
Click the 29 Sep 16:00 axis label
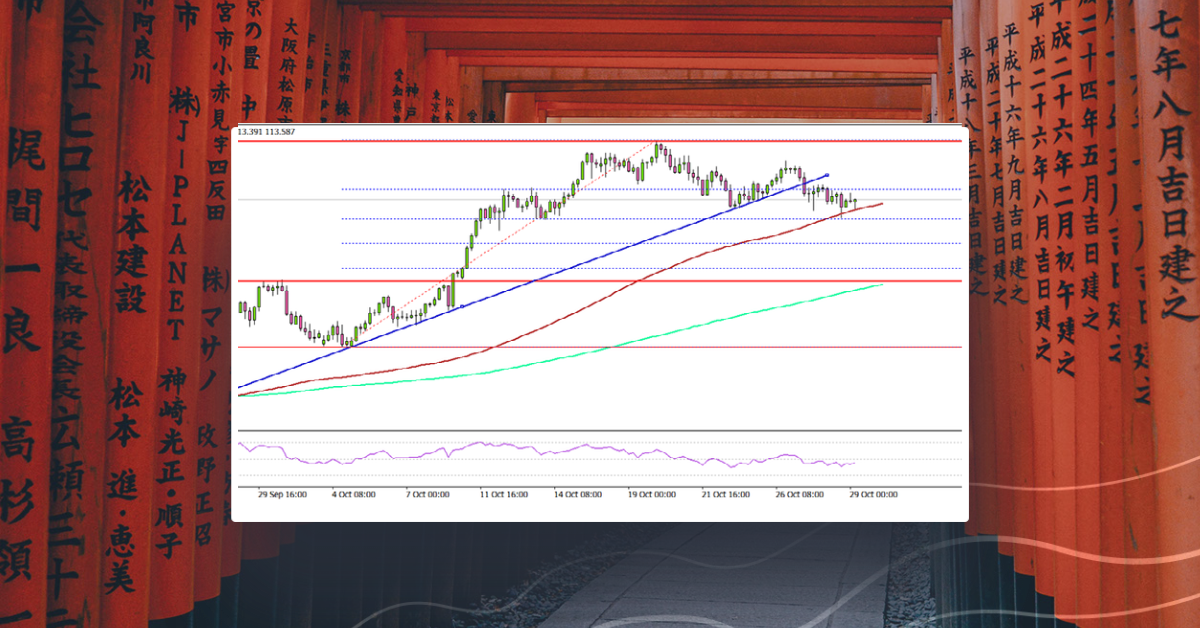pos(282,493)
